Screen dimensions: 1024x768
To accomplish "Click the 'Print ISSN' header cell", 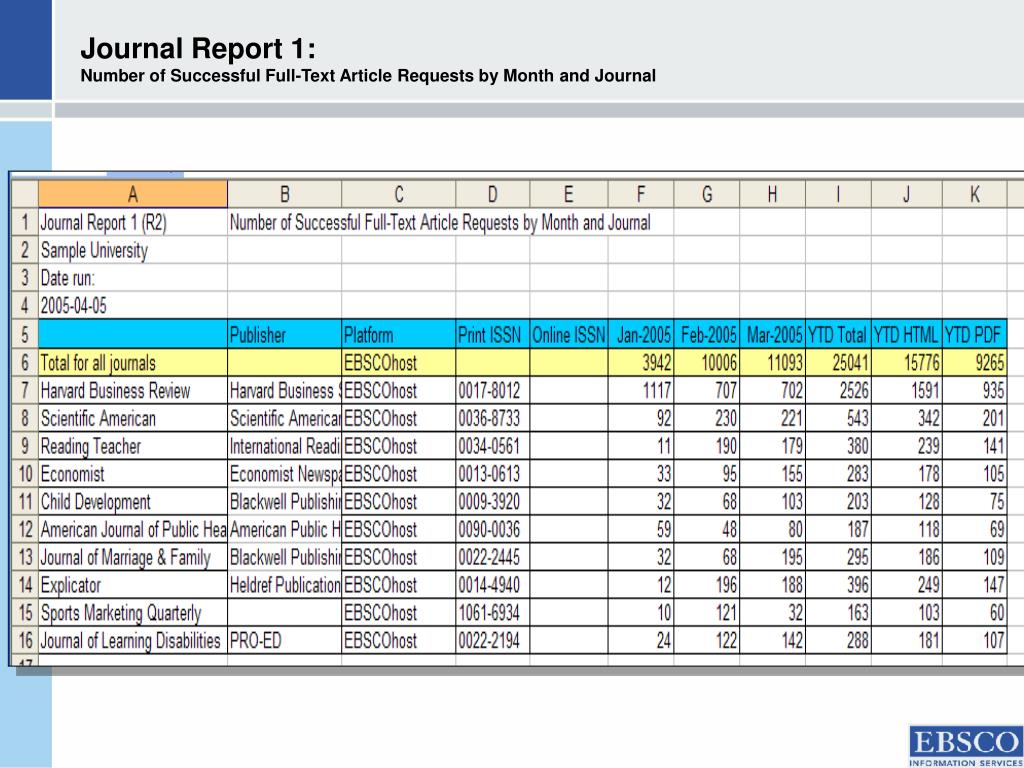I will (x=492, y=334).
